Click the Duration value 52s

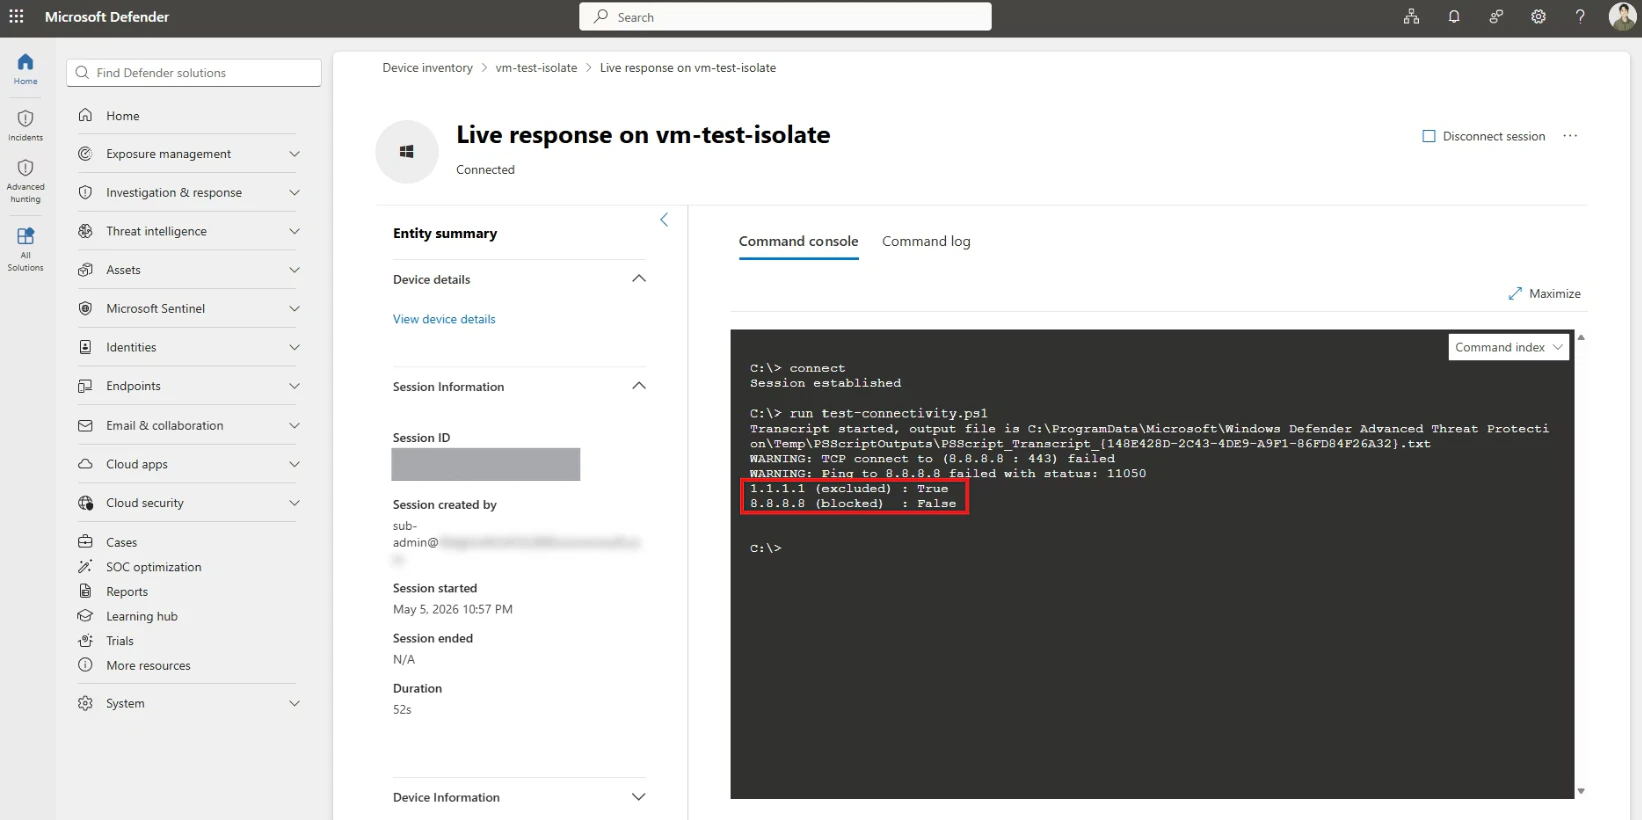[x=402, y=710]
